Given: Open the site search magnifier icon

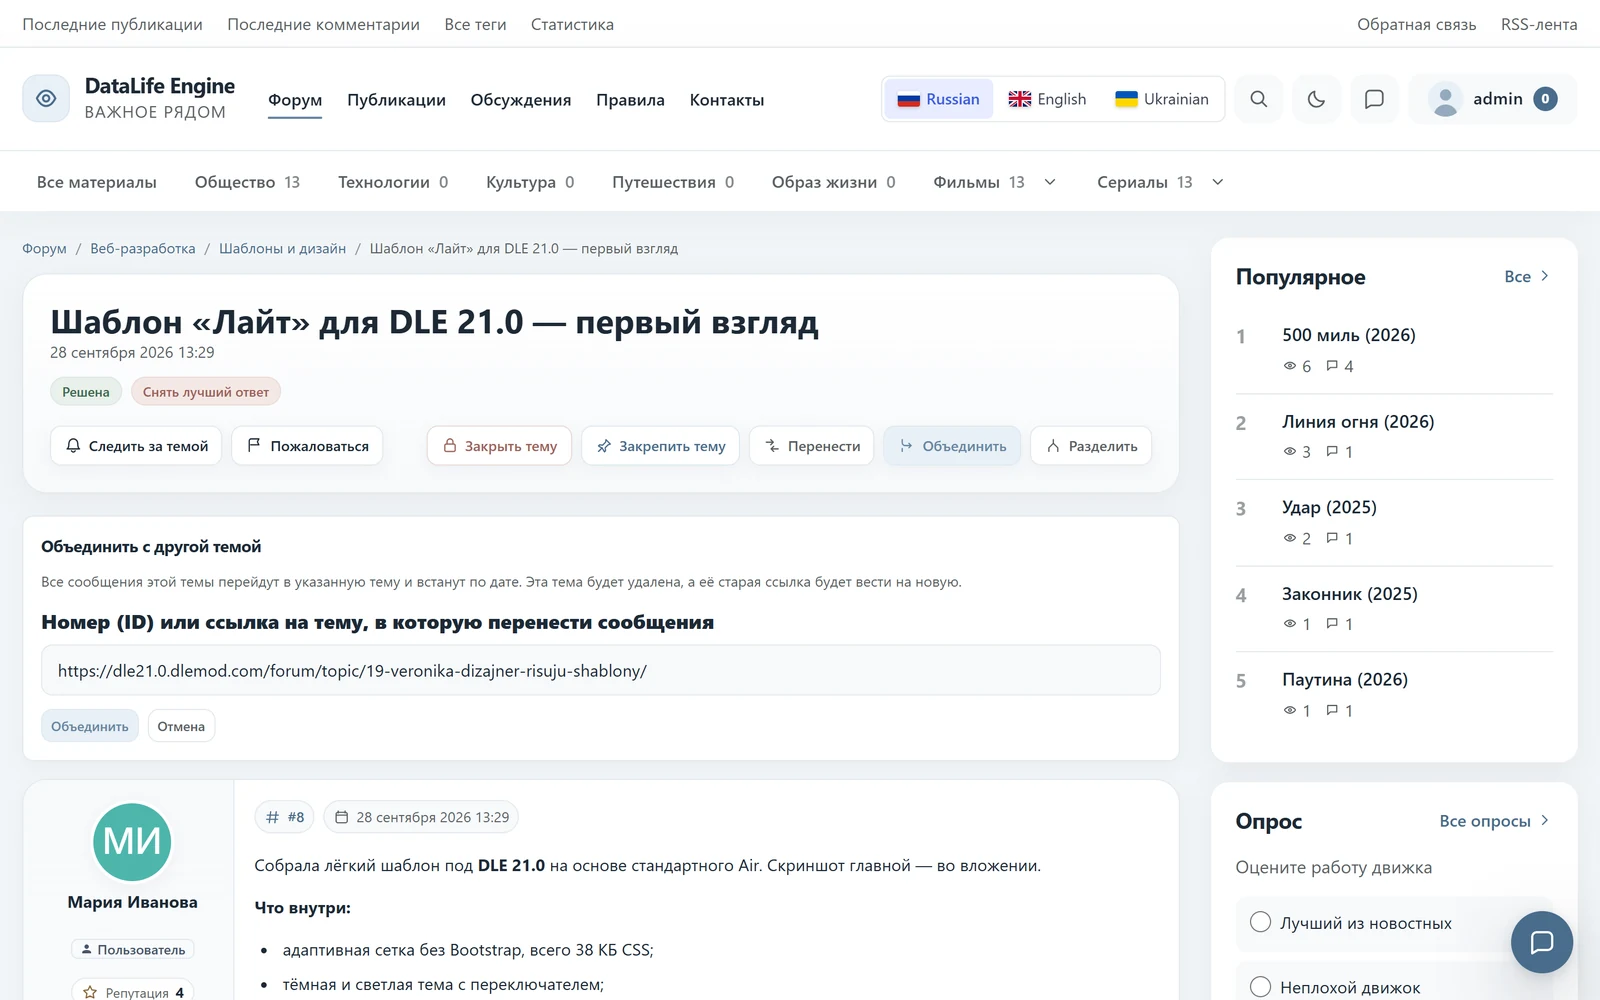Looking at the screenshot, I should pyautogui.click(x=1259, y=99).
